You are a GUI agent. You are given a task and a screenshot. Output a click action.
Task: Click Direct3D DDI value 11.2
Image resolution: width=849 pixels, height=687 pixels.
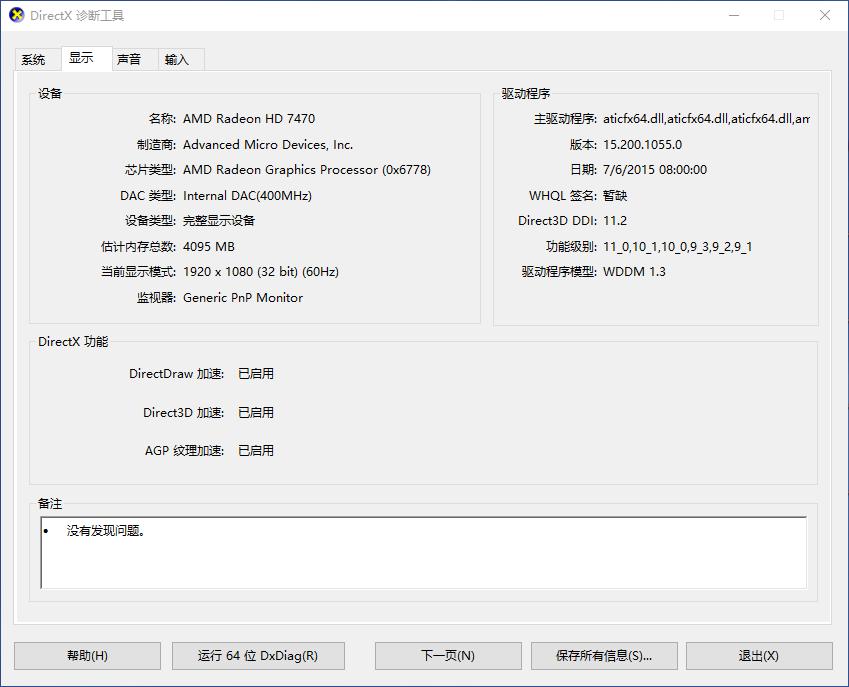tap(615, 220)
